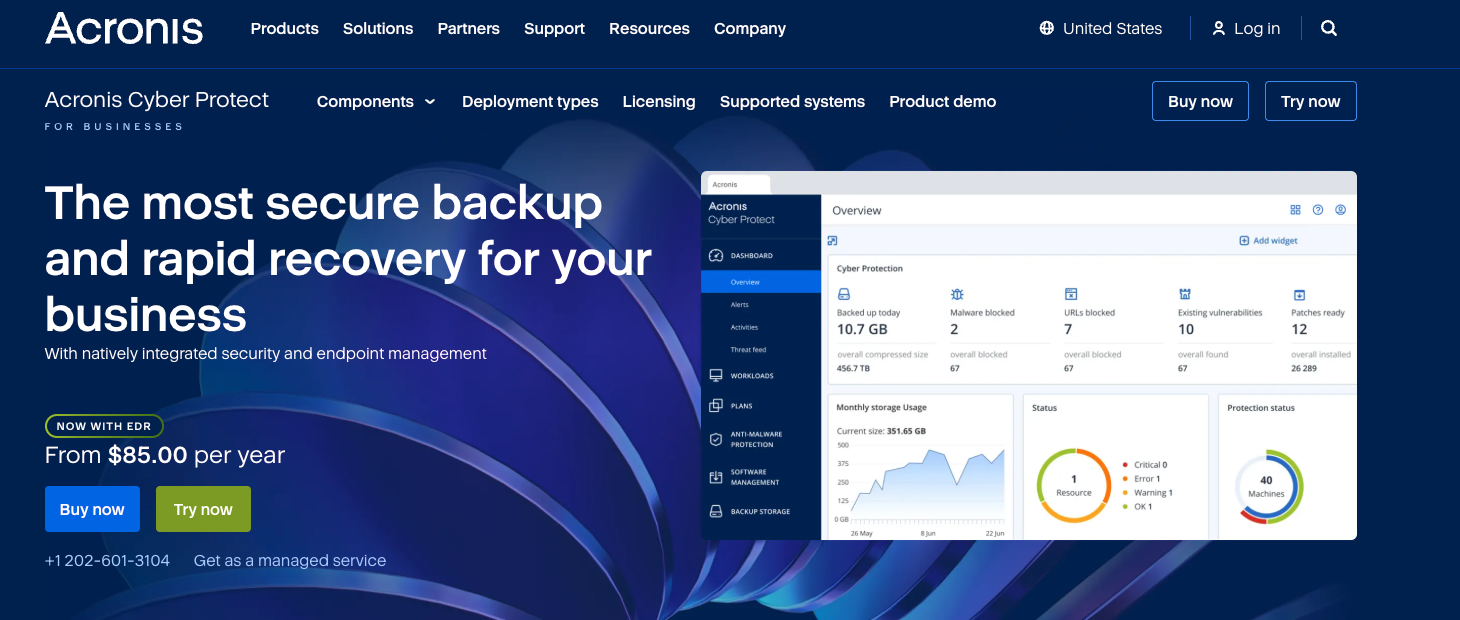Click the Add widget link text

point(1276,241)
